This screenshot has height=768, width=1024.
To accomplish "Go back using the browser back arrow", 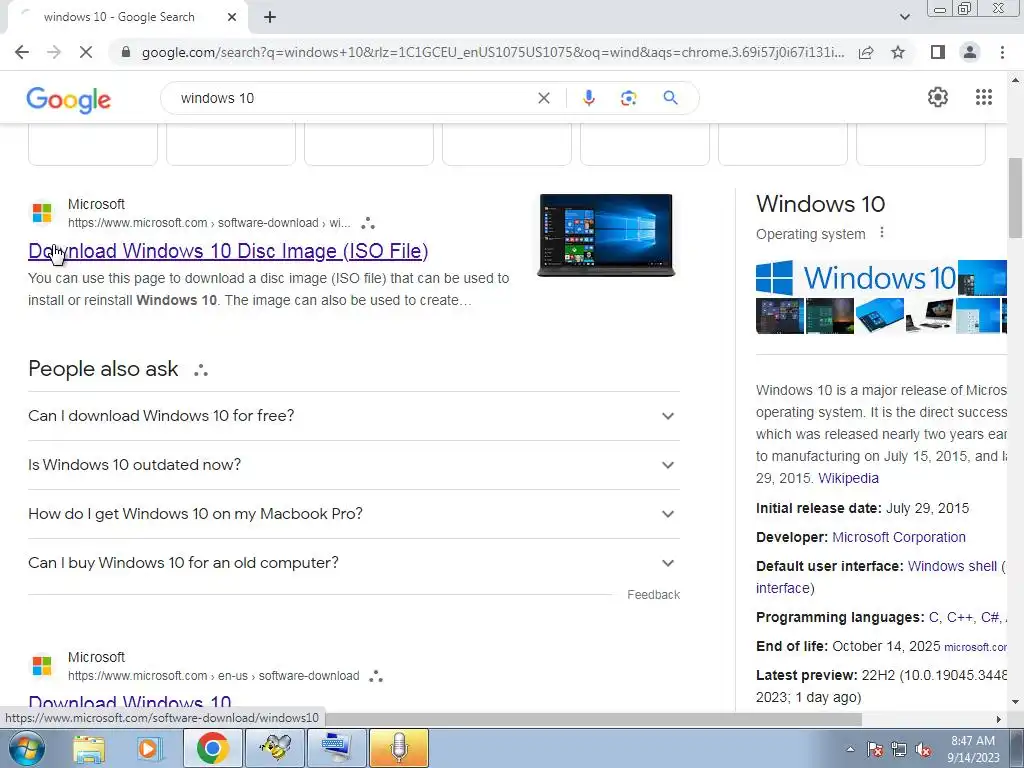I will coord(22,52).
